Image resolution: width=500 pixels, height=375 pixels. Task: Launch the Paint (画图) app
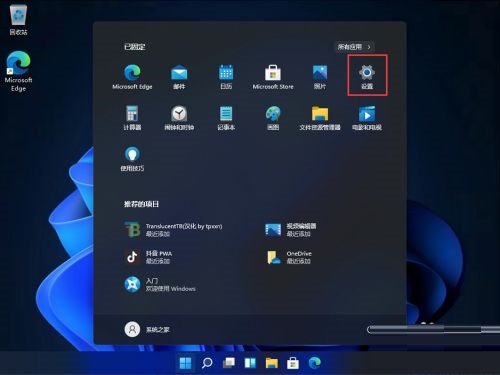tap(273, 118)
